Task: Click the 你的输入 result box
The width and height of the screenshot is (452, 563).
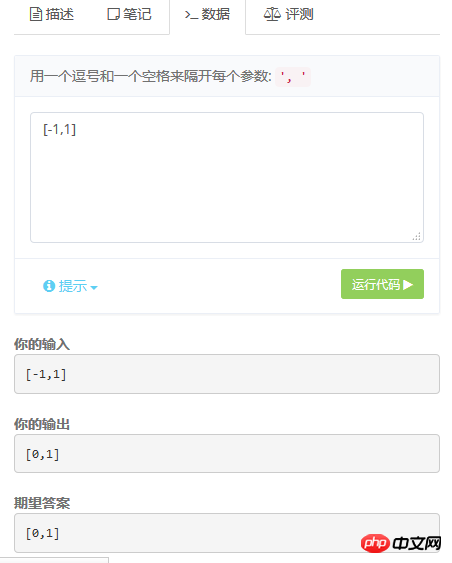Action: click(x=227, y=374)
